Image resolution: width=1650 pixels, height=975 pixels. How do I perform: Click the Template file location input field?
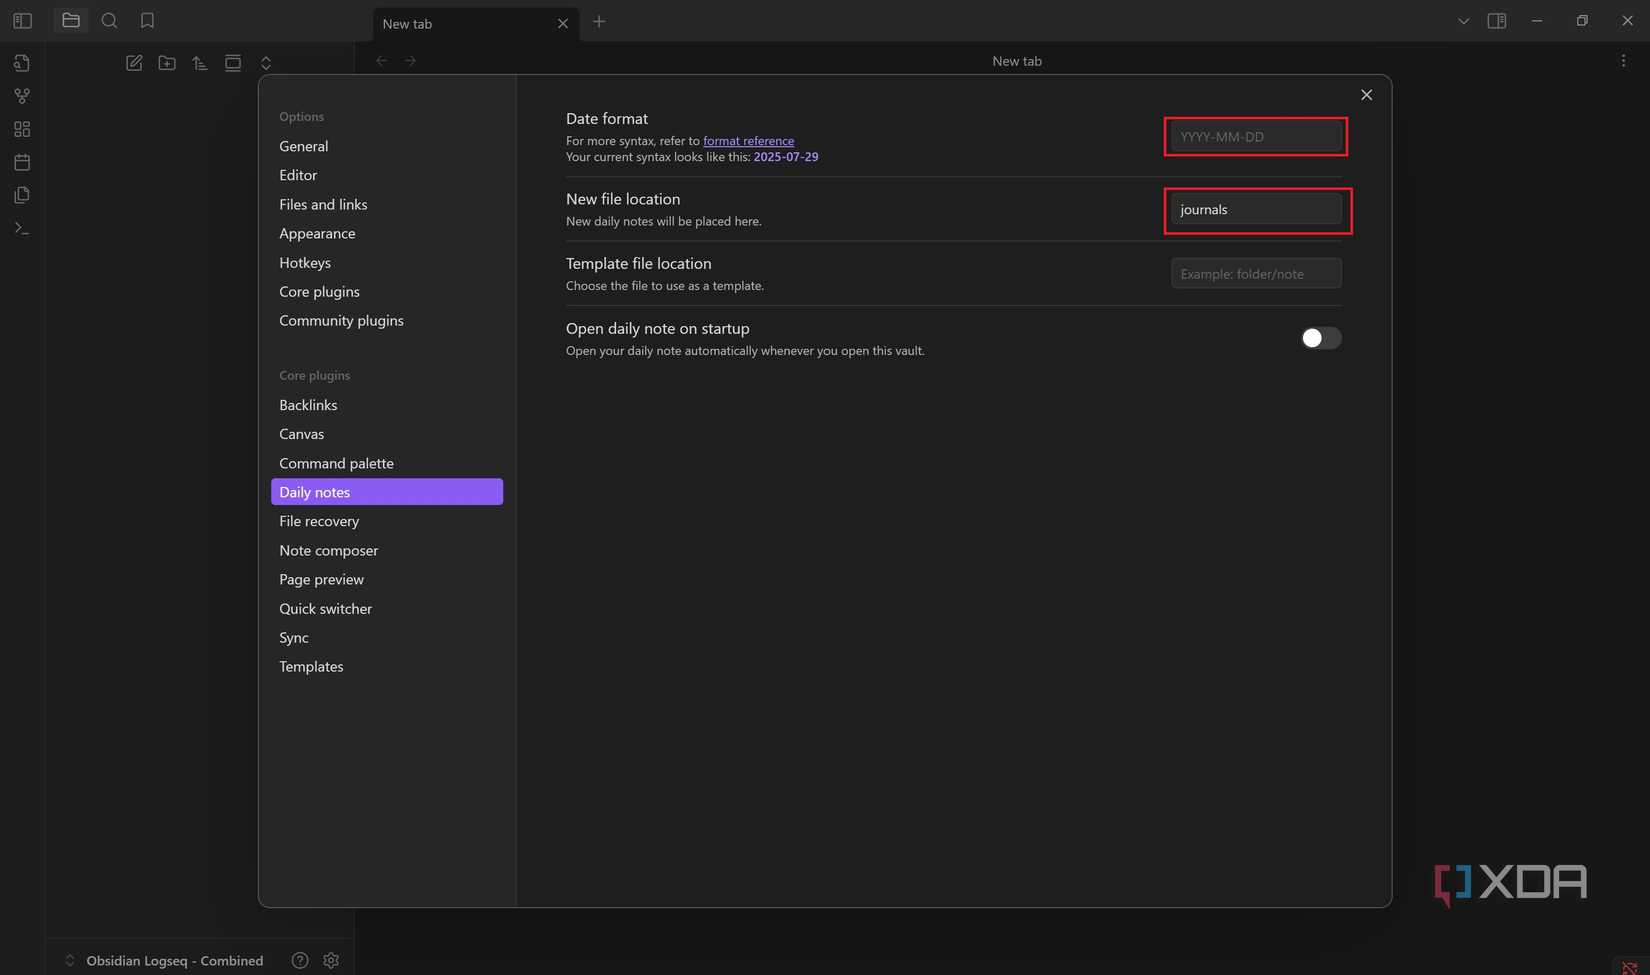pos(1255,273)
